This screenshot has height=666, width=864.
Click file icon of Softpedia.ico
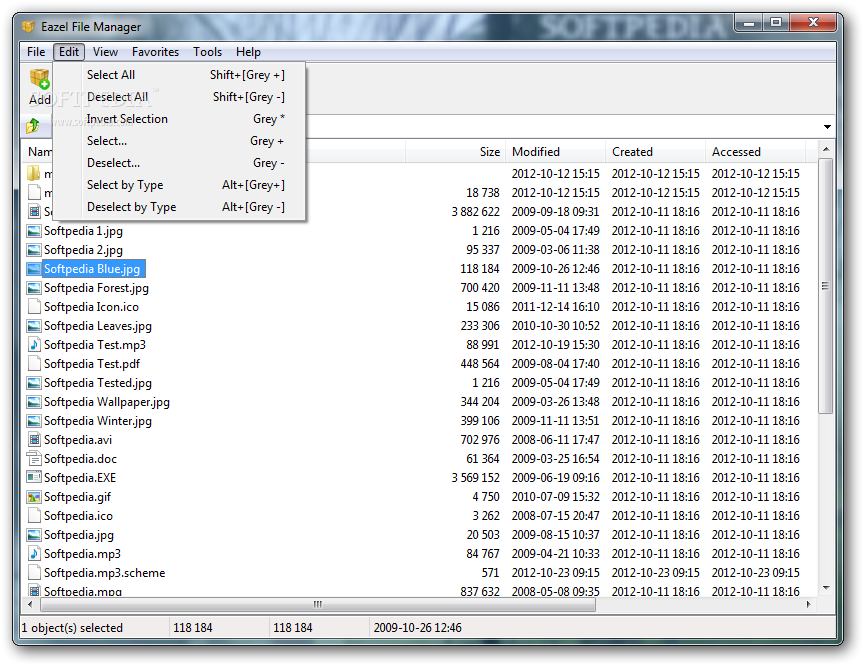click(x=34, y=516)
